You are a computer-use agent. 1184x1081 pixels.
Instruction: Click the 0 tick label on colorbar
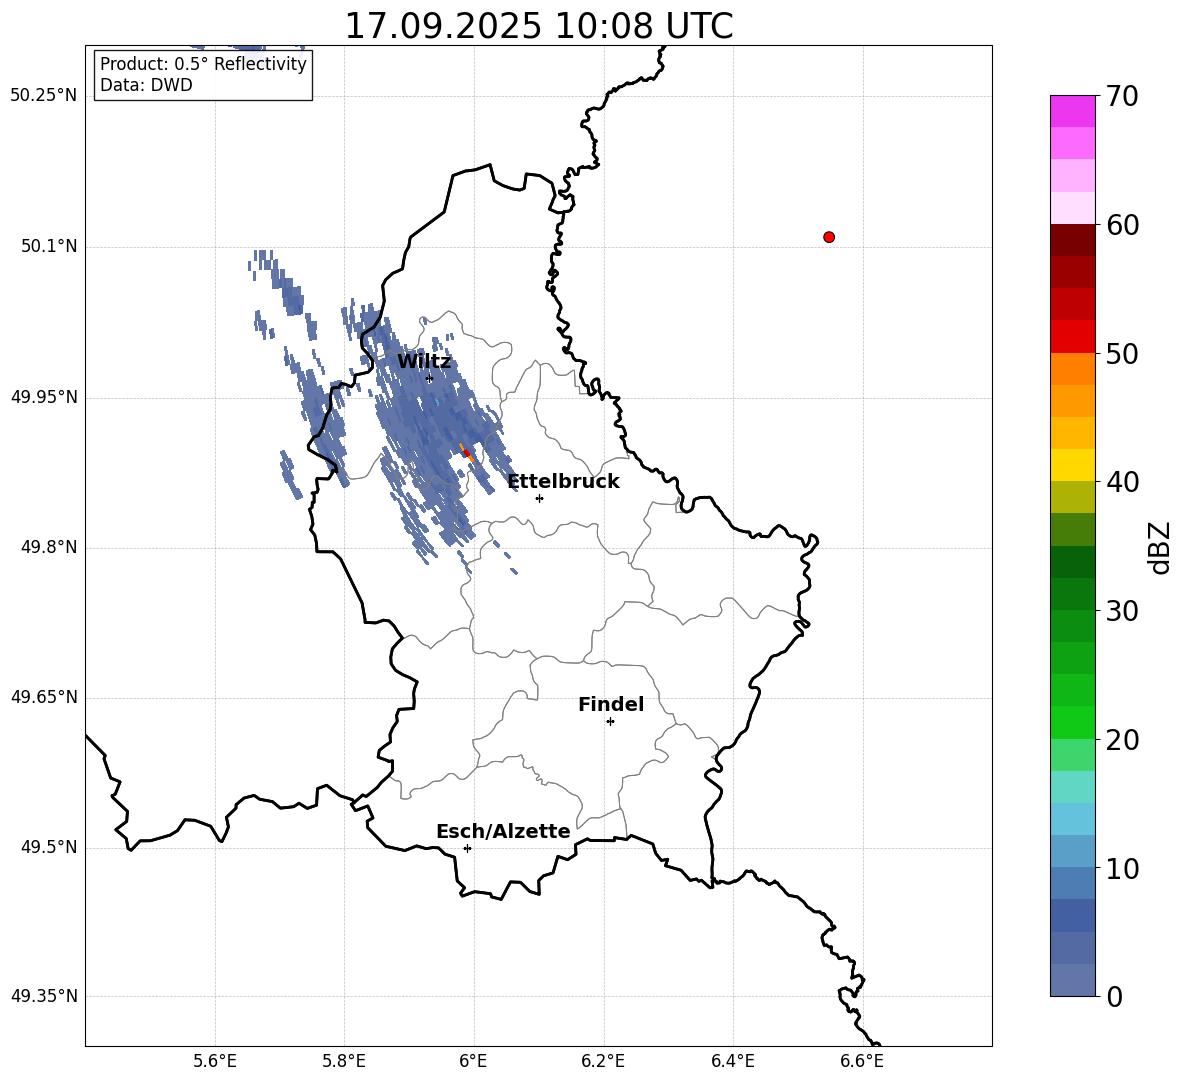pos(1114,997)
